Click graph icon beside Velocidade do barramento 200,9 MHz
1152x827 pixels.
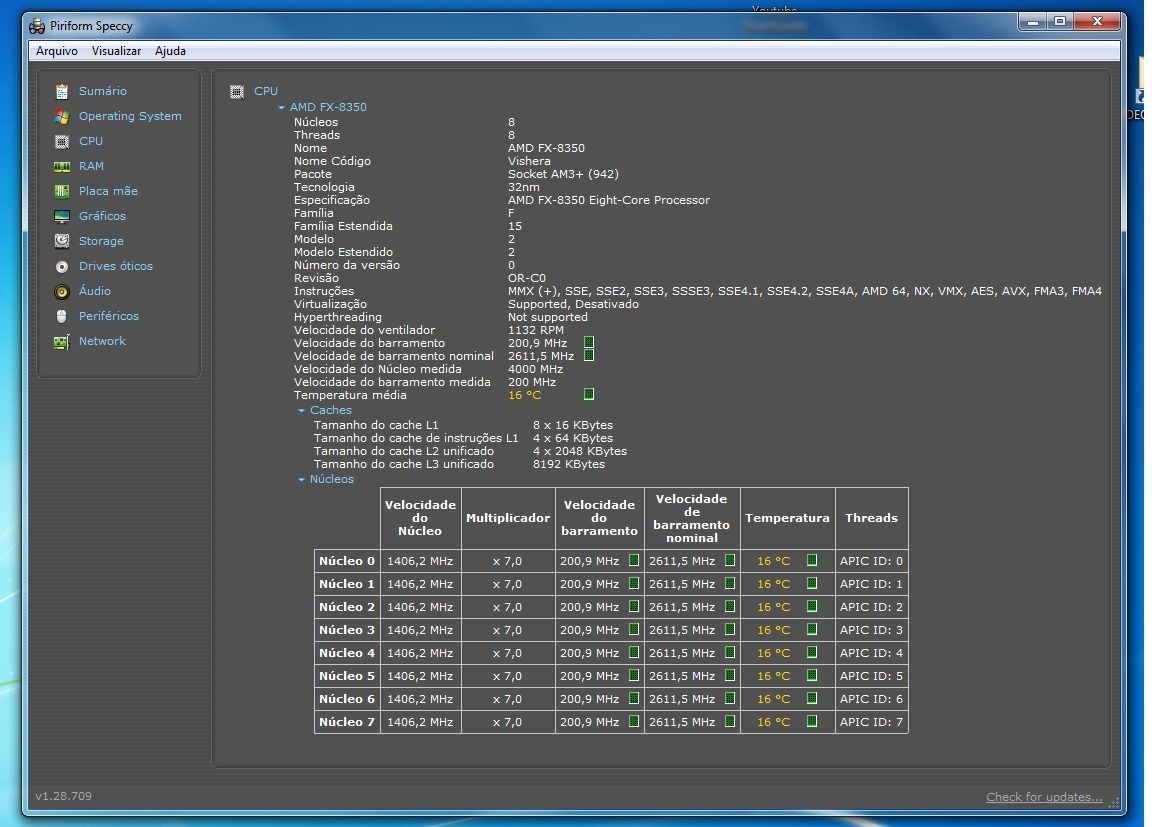tap(589, 343)
